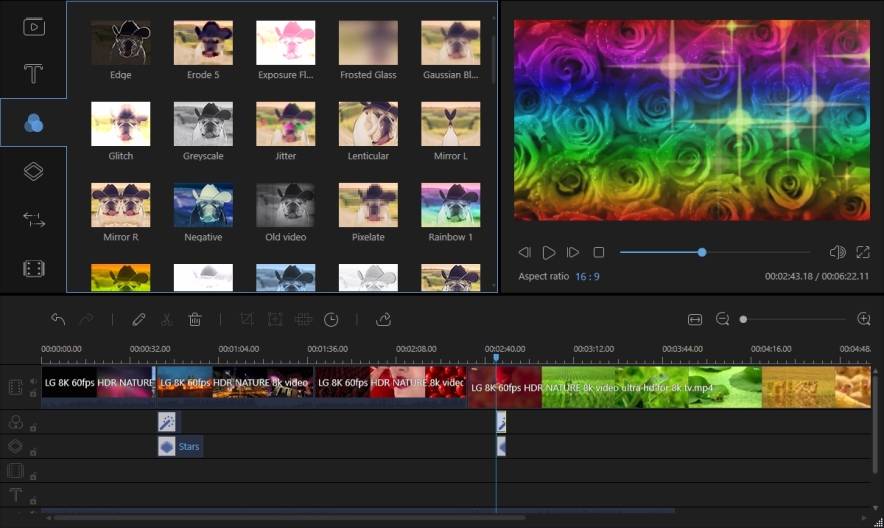
Task: Open the Overlays panel icon
Action: 34,171
